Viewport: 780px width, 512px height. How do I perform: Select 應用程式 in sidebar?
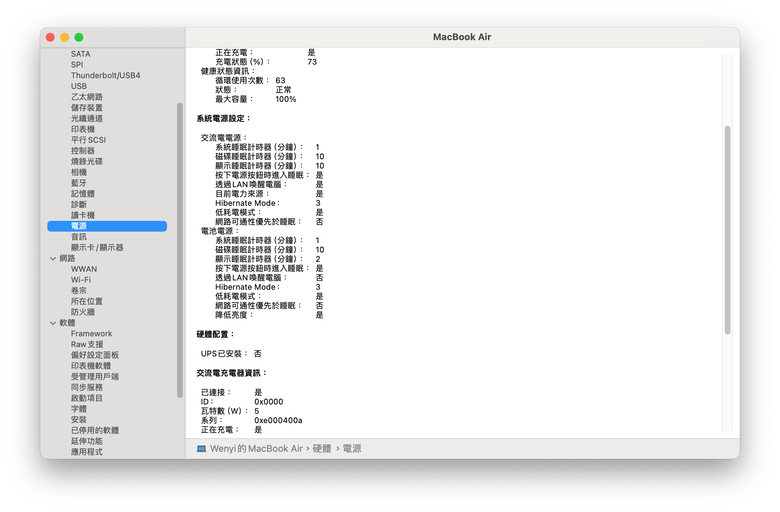(x=87, y=452)
